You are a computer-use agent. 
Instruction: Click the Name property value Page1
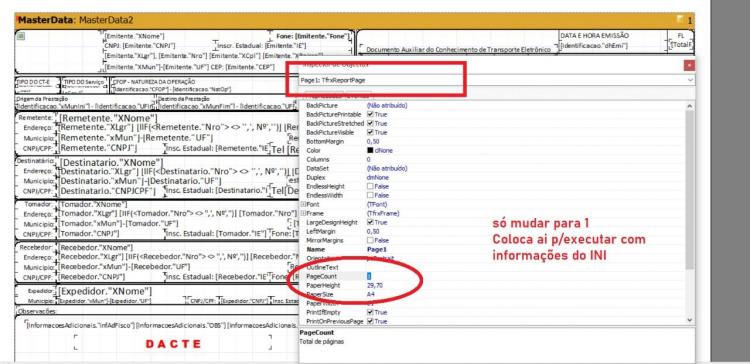click(376, 249)
